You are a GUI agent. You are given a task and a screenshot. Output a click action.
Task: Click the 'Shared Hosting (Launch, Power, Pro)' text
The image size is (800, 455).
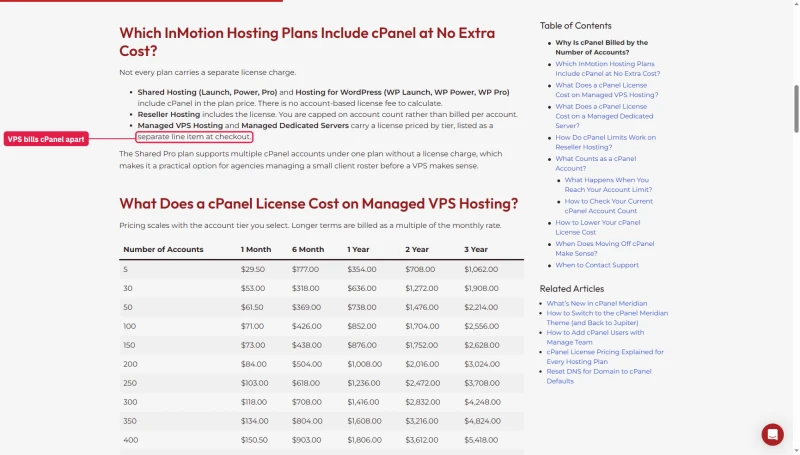pyautogui.click(x=207, y=92)
